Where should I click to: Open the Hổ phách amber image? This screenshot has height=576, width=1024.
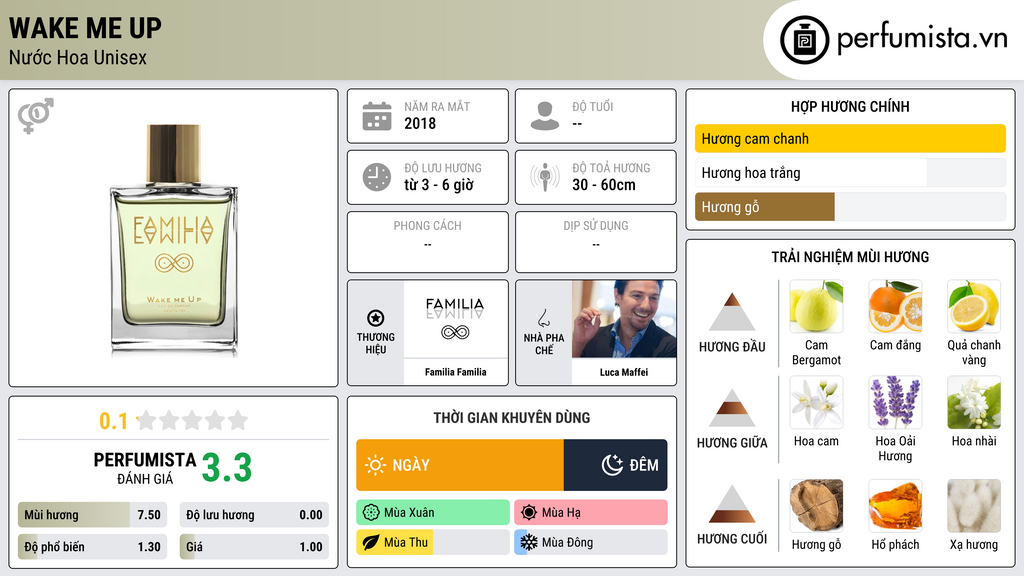click(x=895, y=505)
